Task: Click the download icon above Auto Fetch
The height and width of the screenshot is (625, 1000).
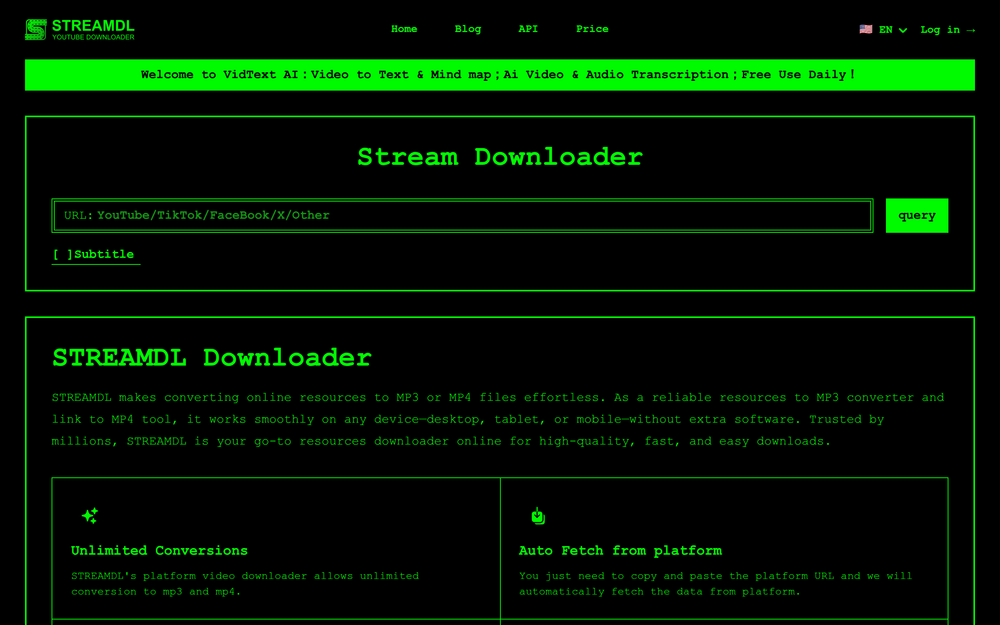Action: coord(538,515)
